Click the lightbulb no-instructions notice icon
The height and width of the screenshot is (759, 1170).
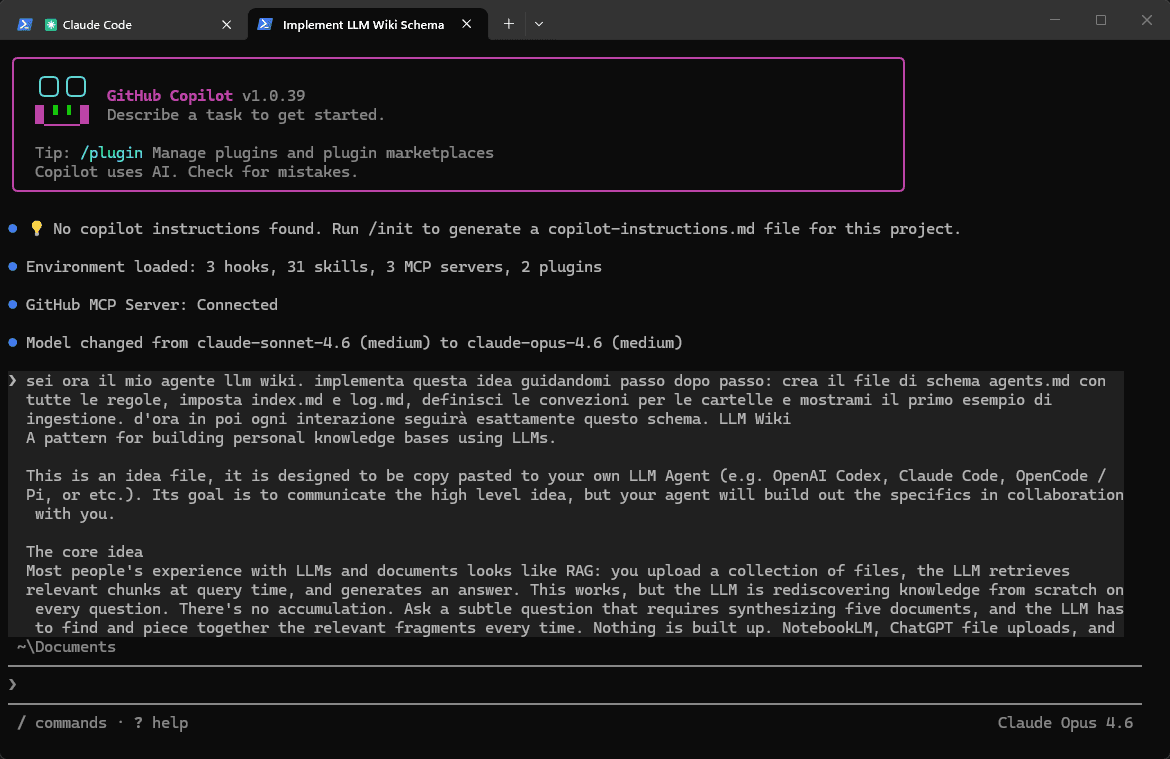tap(37, 228)
